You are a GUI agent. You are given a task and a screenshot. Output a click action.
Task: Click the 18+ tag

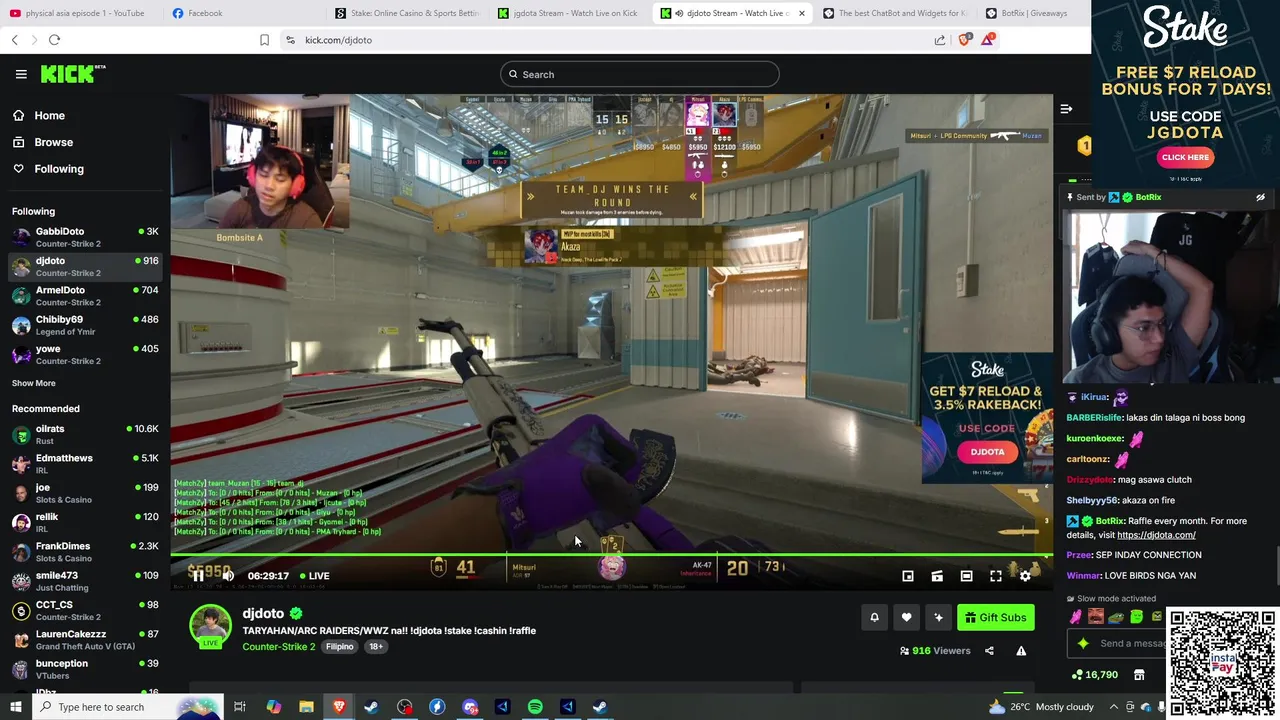tap(376, 647)
